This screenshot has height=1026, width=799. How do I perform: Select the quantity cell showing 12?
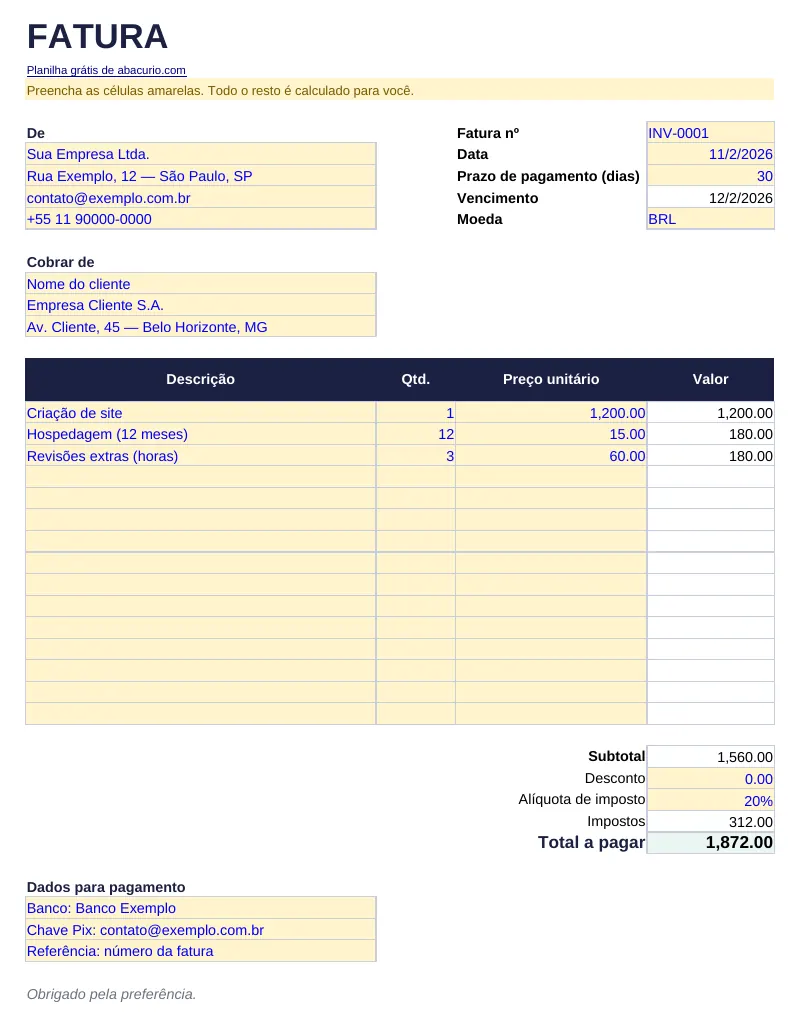(416, 434)
